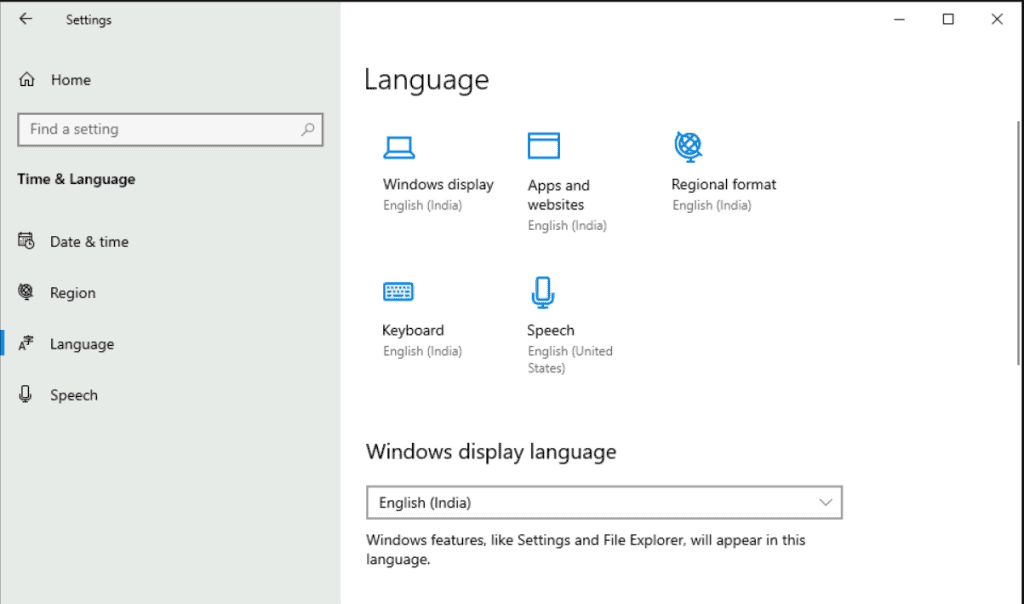Click the Region globe icon in sidebar
Image resolution: width=1024 pixels, height=604 pixels.
point(27,293)
